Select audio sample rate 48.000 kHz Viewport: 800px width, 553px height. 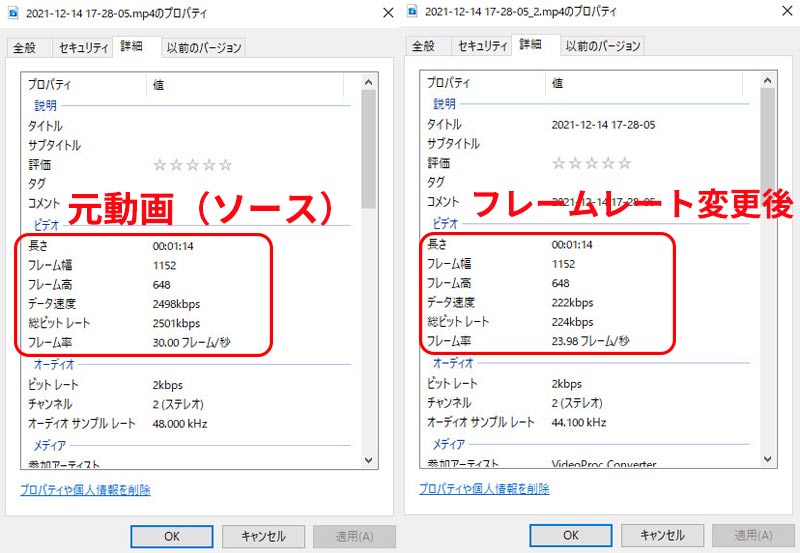(180, 424)
